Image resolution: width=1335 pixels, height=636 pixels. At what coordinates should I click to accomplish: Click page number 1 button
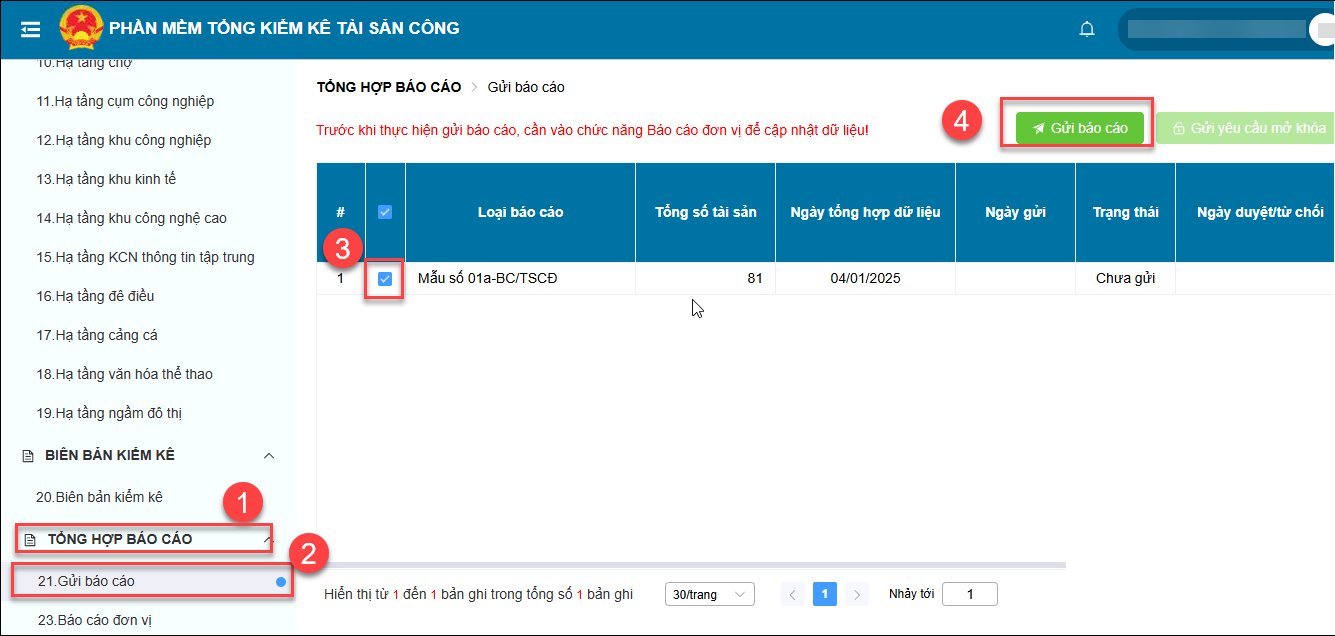(824, 594)
